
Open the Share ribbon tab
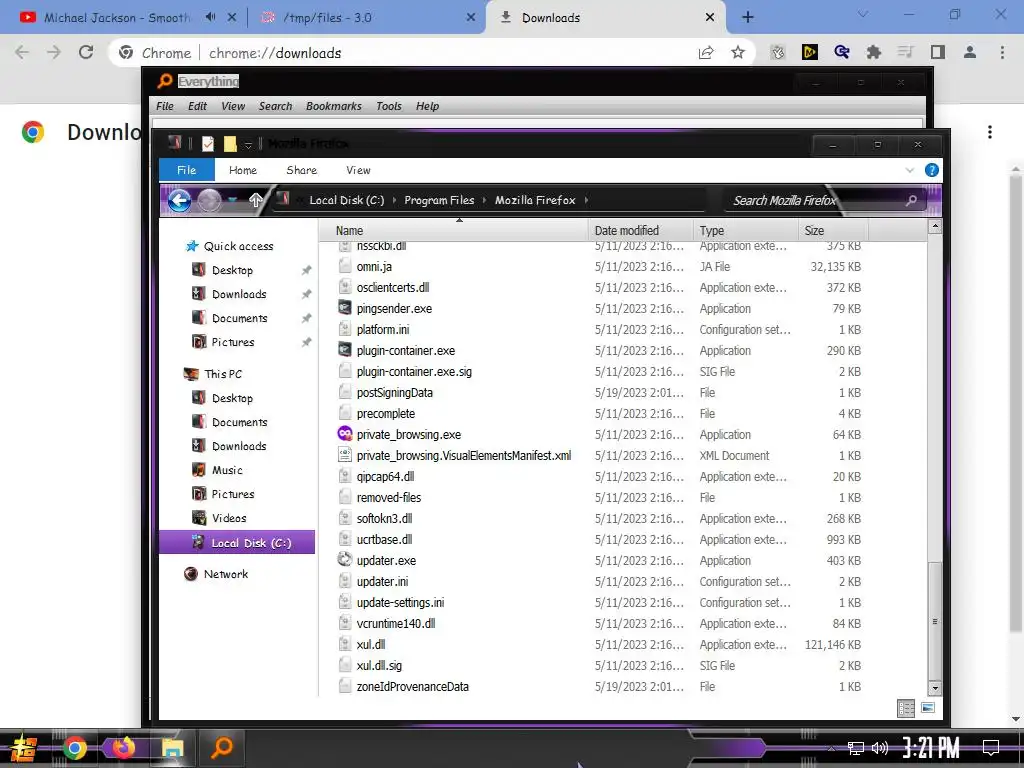[302, 170]
